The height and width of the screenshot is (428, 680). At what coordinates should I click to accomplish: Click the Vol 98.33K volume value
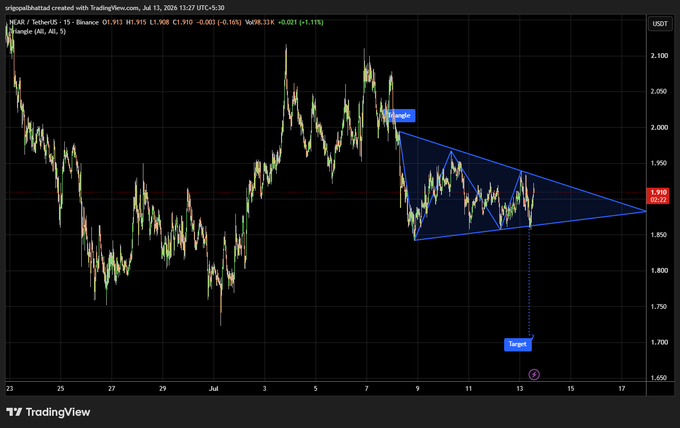coord(260,22)
